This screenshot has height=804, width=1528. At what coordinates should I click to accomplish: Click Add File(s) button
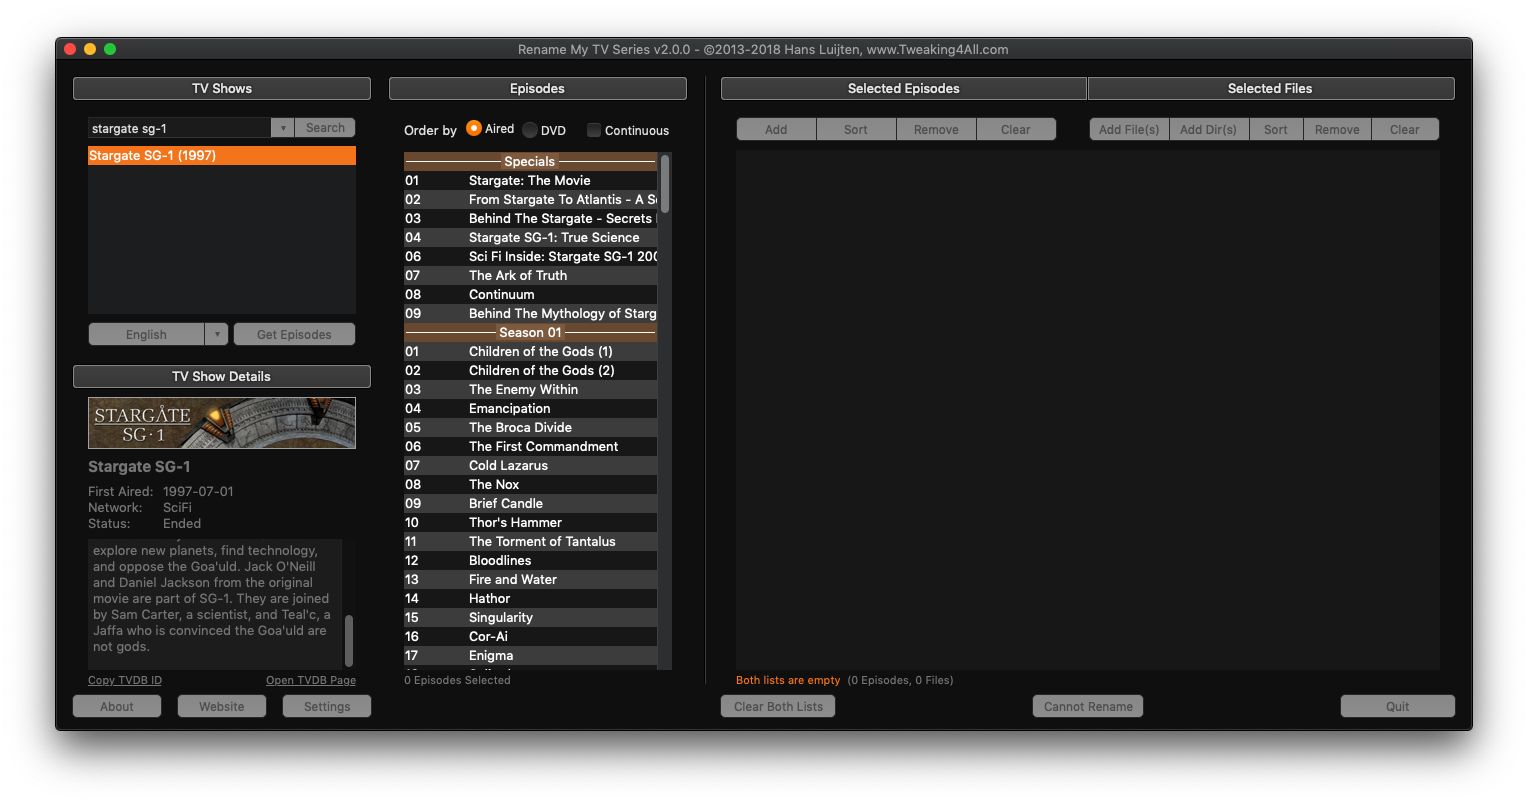click(x=1129, y=129)
